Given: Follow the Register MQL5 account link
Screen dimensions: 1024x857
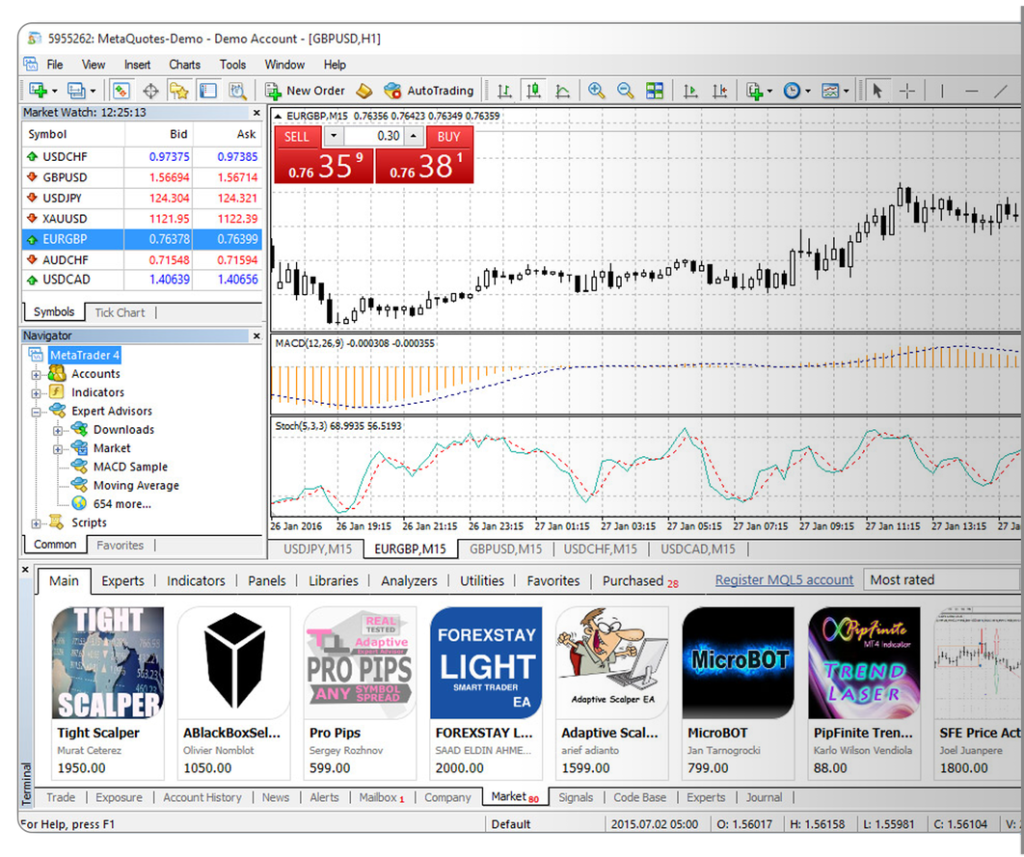Looking at the screenshot, I should (784, 580).
